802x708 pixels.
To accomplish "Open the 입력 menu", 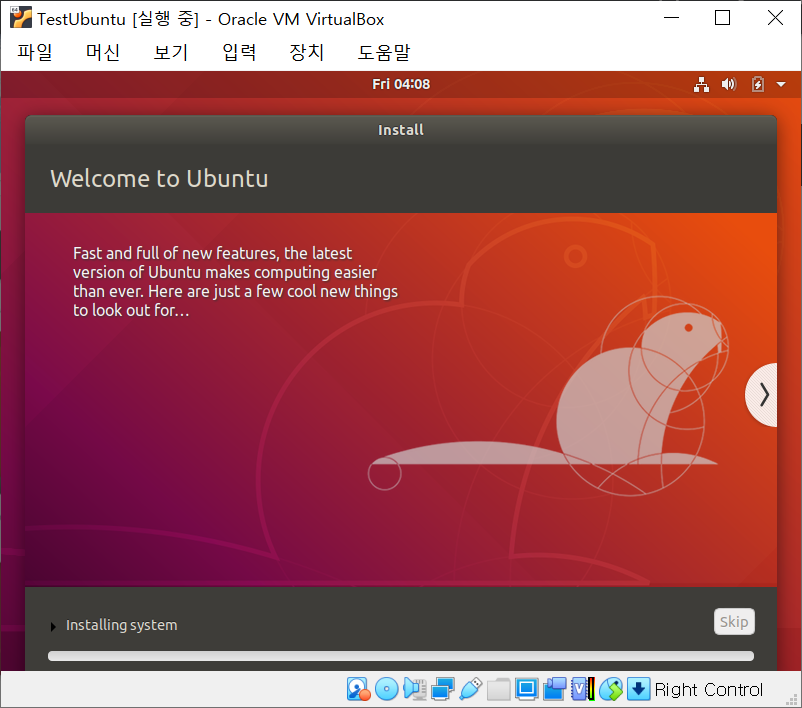I will click(x=239, y=52).
